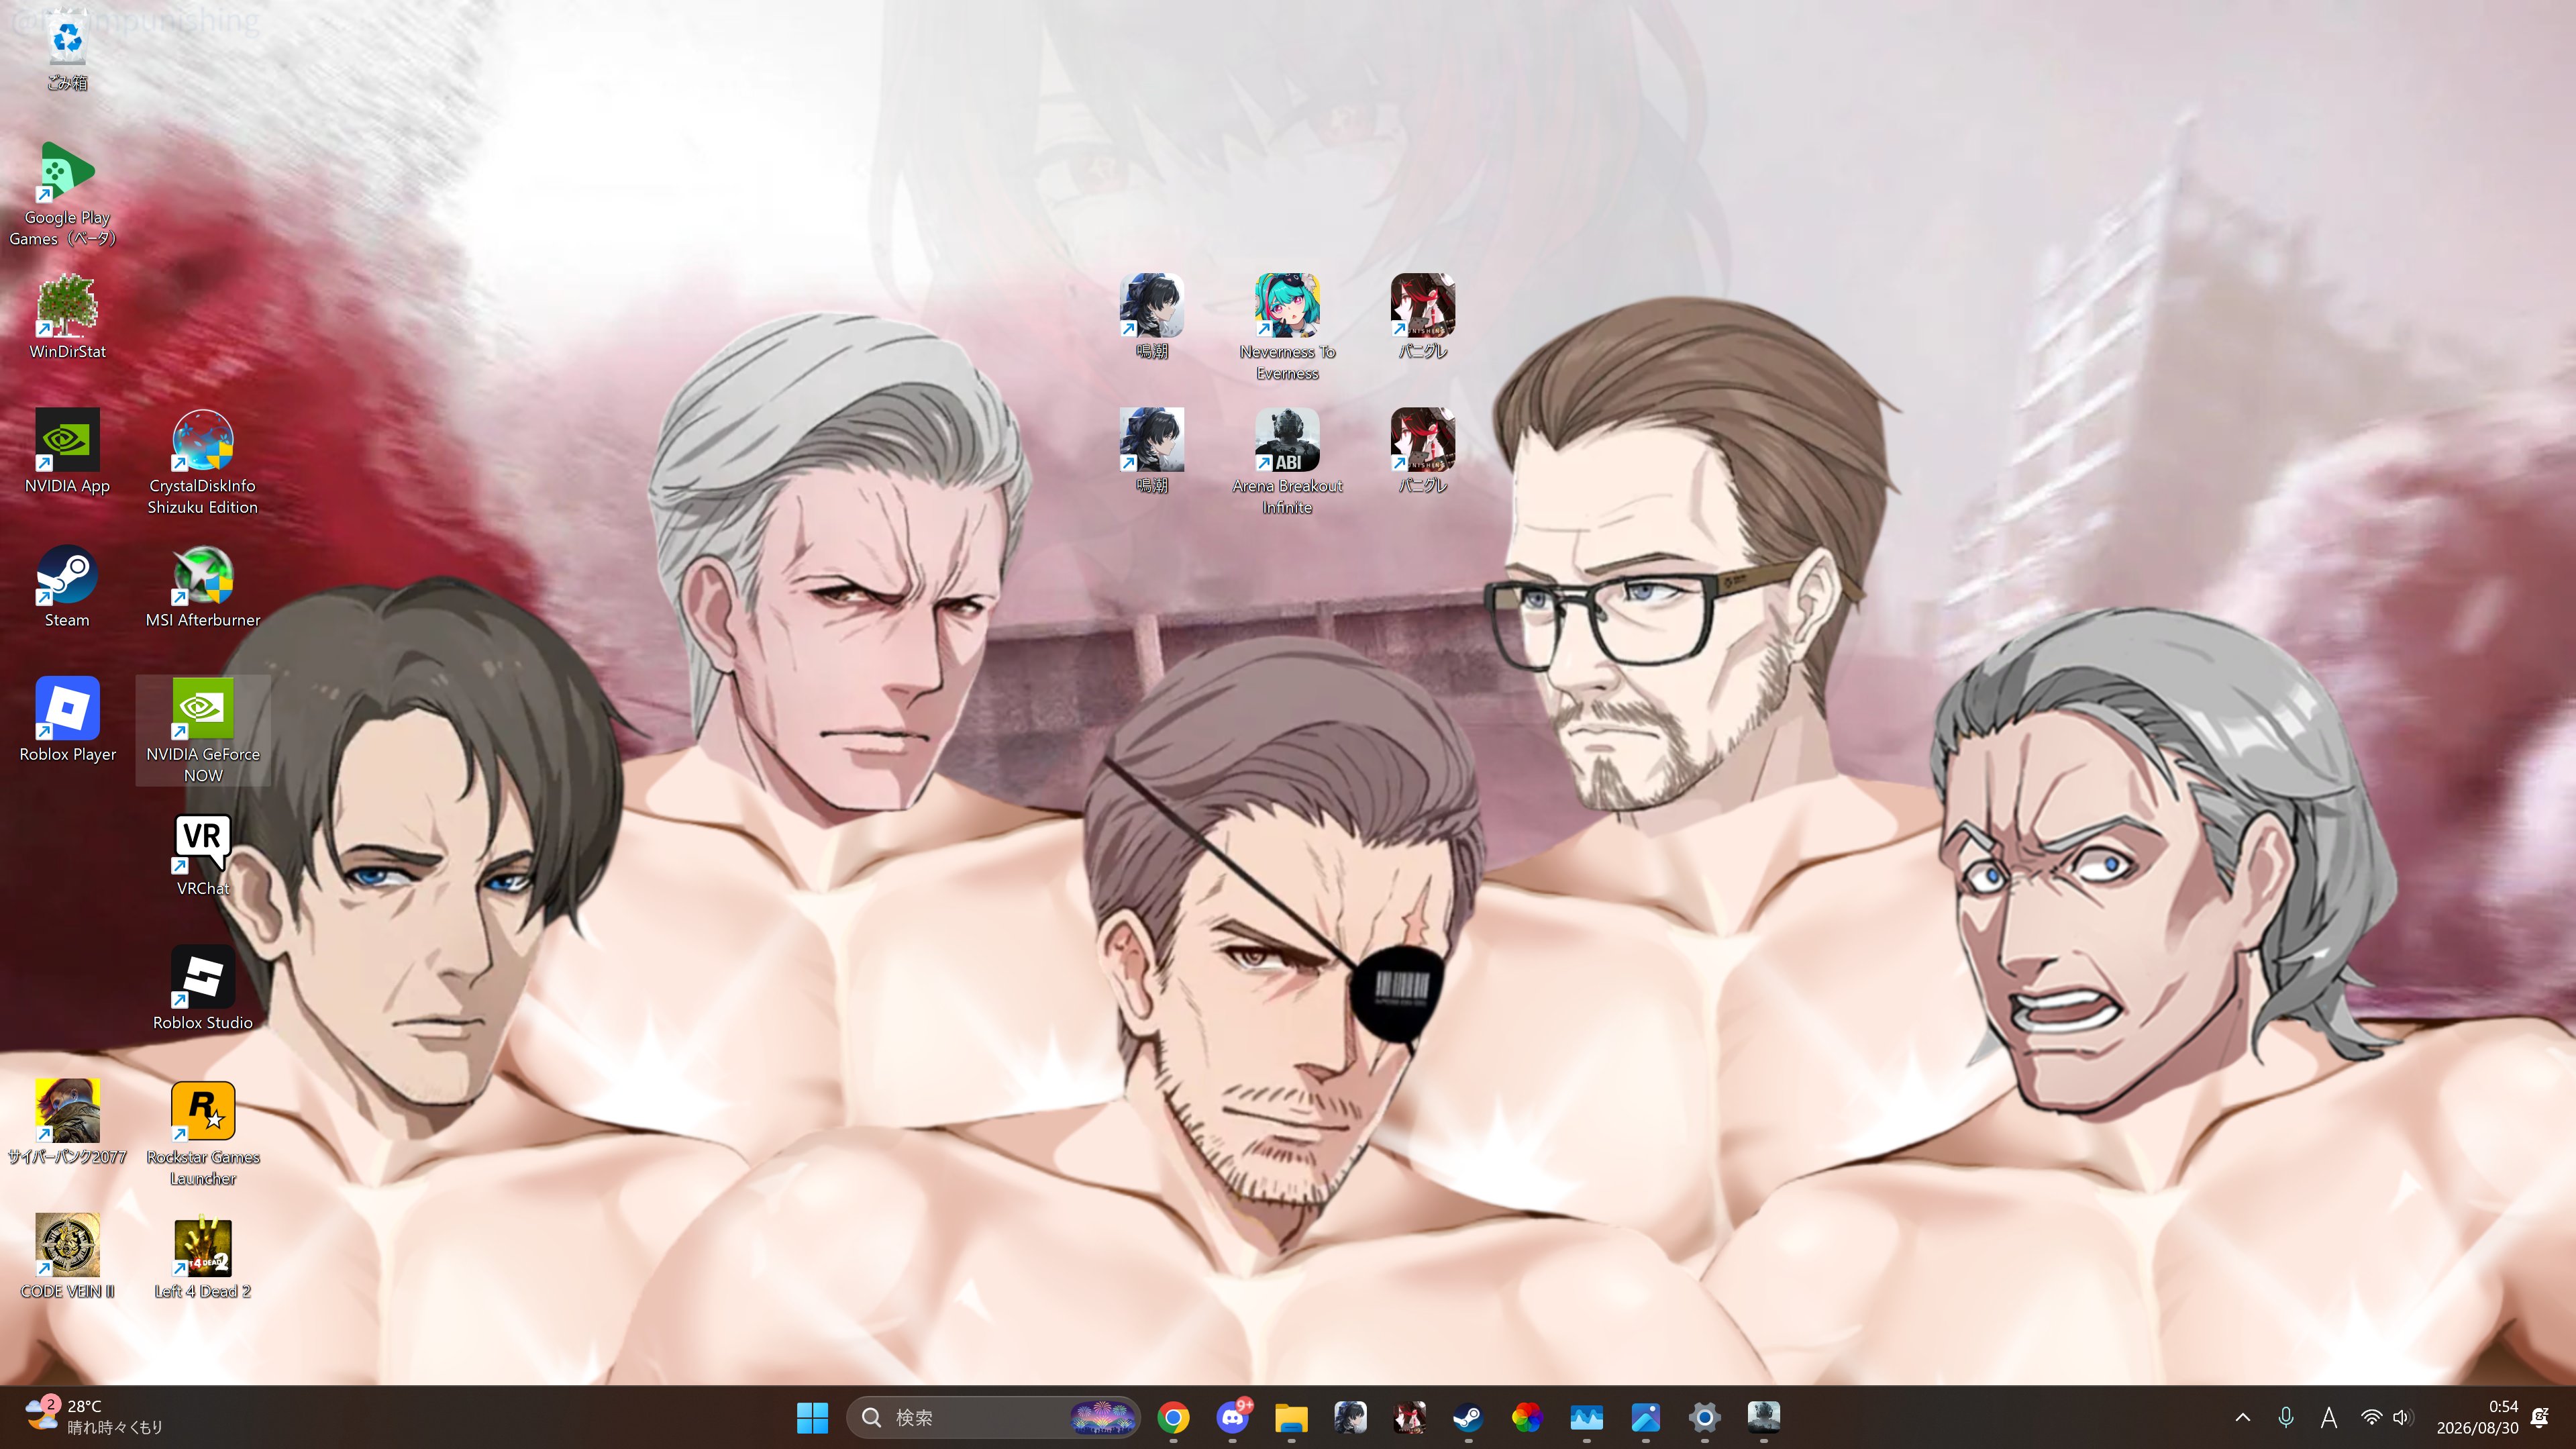Viewport: 2576px width, 1449px height.
Task: Switch to パニグレ on the taskbar
Action: [1409, 1417]
